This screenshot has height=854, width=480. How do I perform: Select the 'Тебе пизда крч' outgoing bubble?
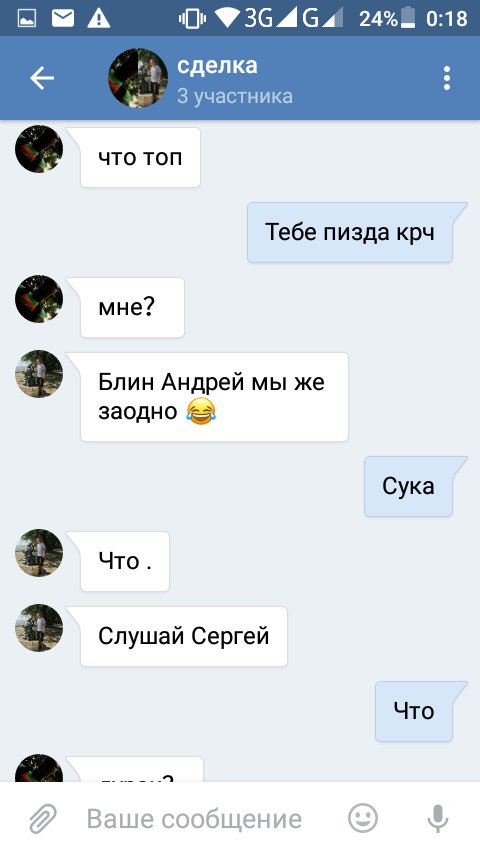pyautogui.click(x=350, y=233)
